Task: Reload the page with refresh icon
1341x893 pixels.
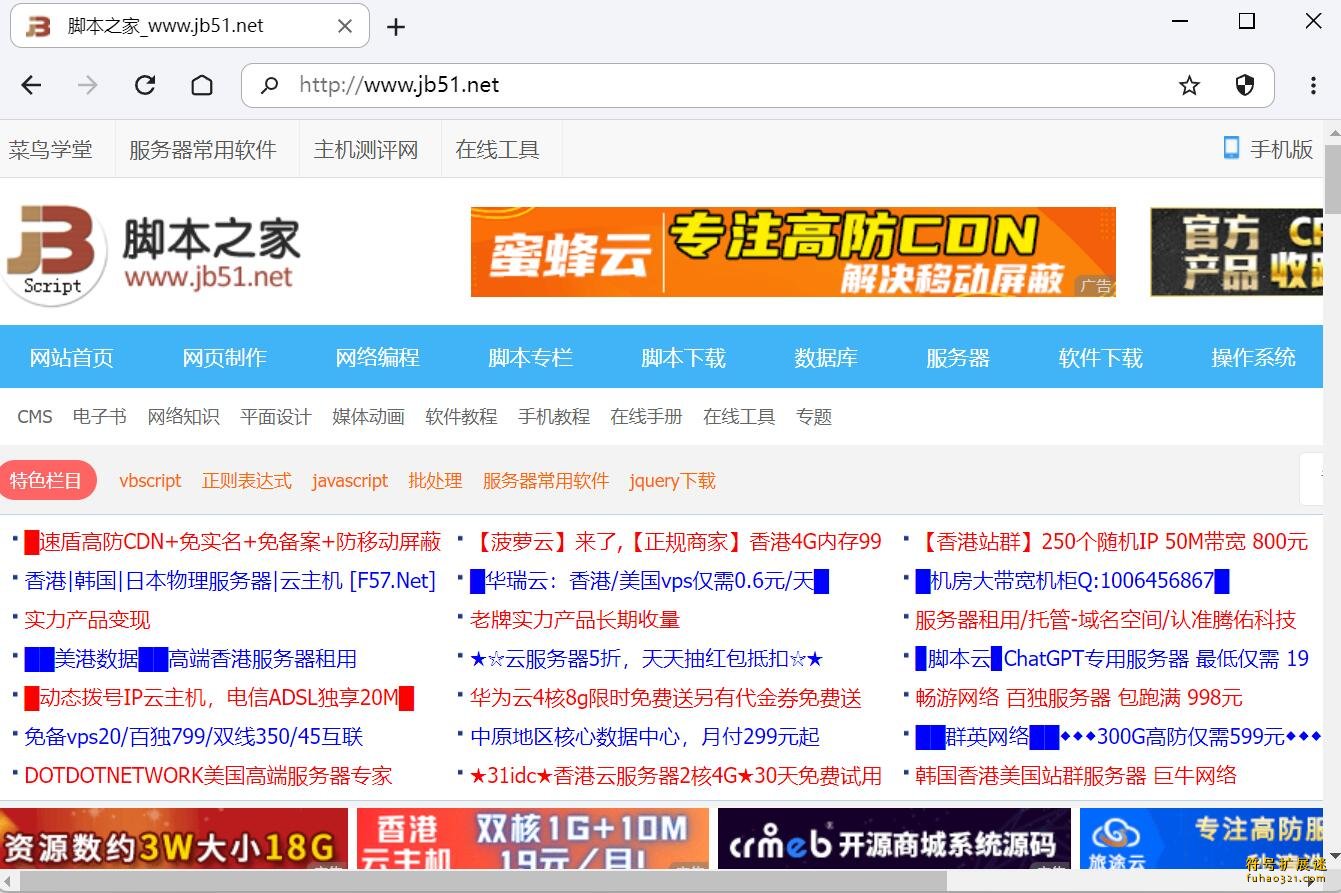Action: point(145,85)
